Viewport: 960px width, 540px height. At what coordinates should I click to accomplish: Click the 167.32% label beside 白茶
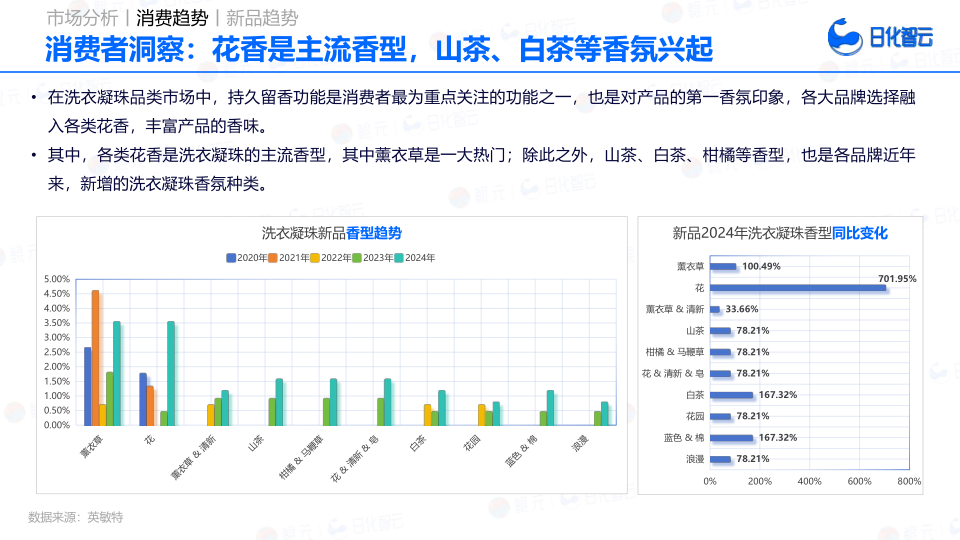(x=778, y=395)
